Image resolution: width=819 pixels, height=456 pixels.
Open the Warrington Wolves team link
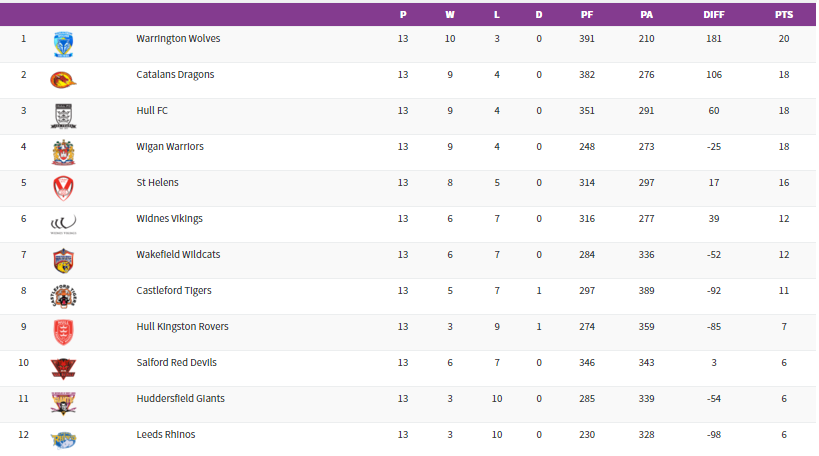(178, 39)
